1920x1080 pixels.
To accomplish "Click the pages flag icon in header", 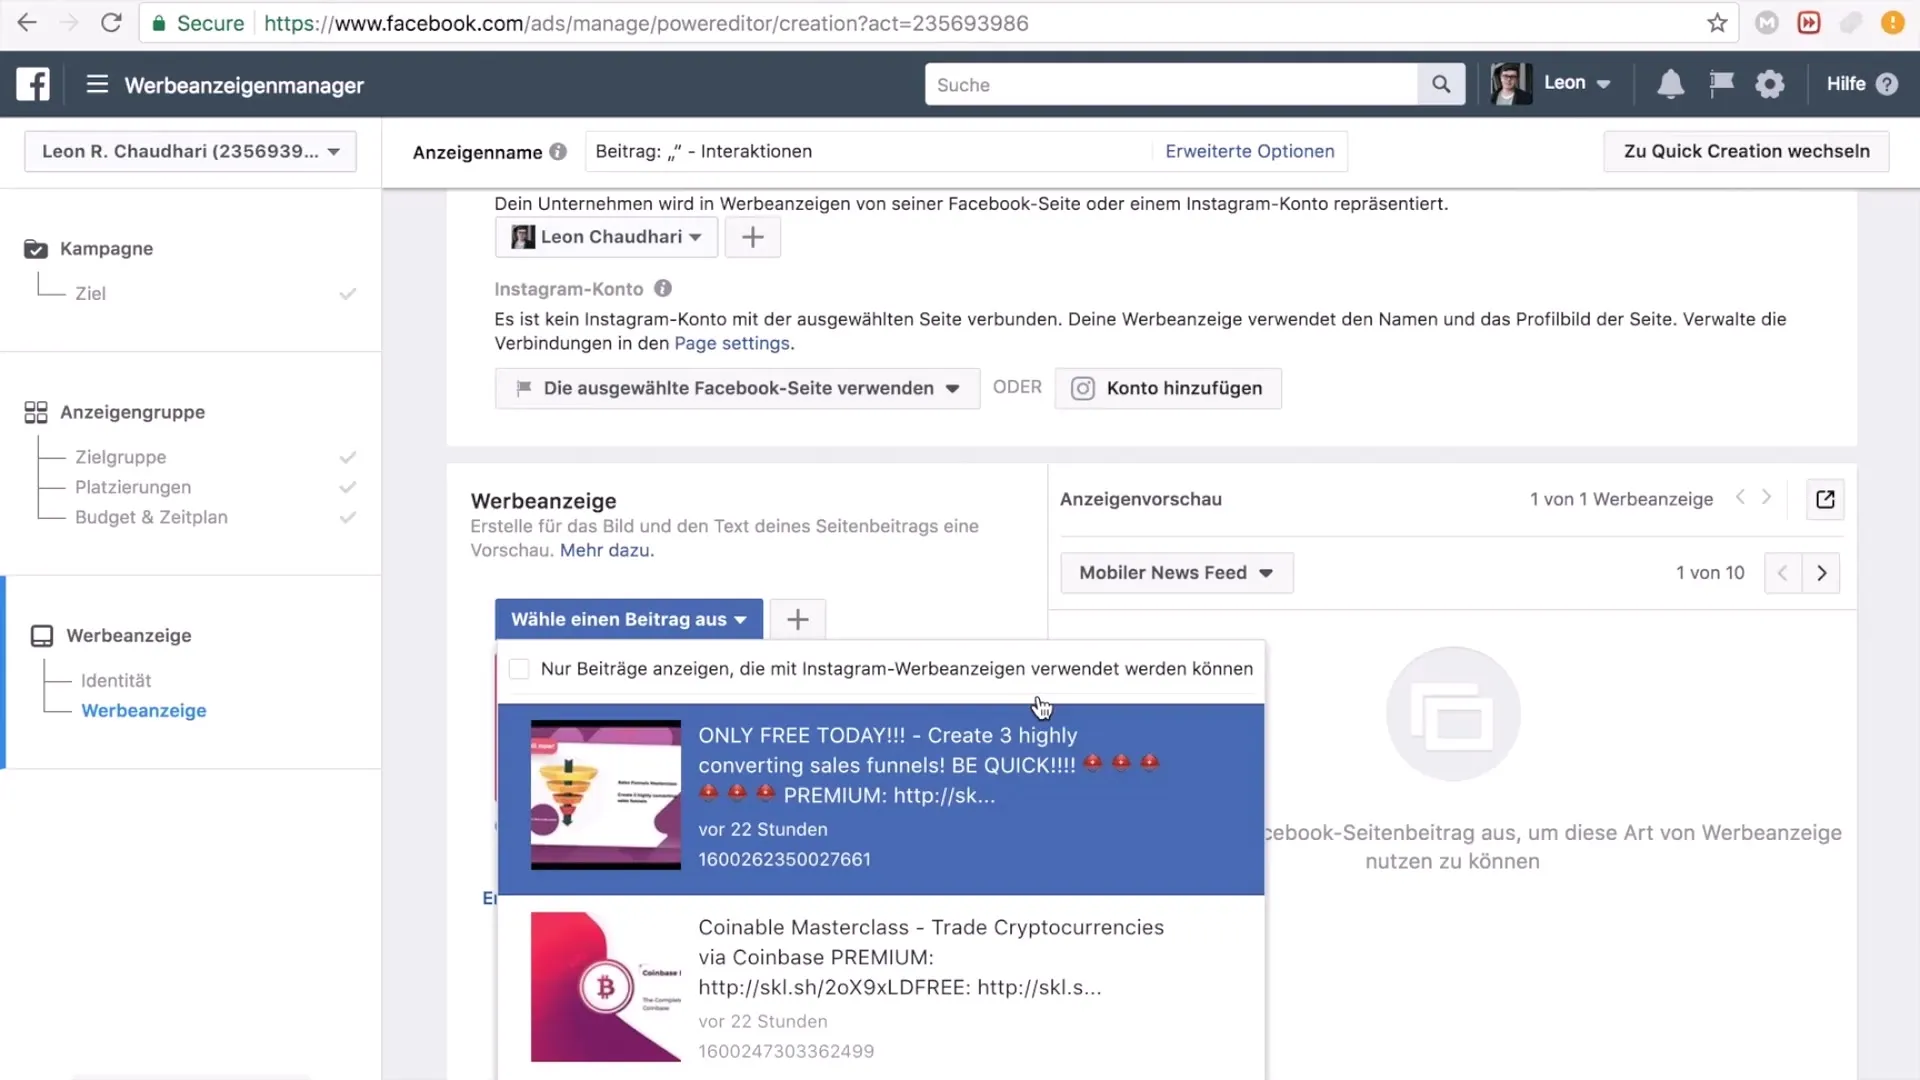I will click(x=1721, y=84).
